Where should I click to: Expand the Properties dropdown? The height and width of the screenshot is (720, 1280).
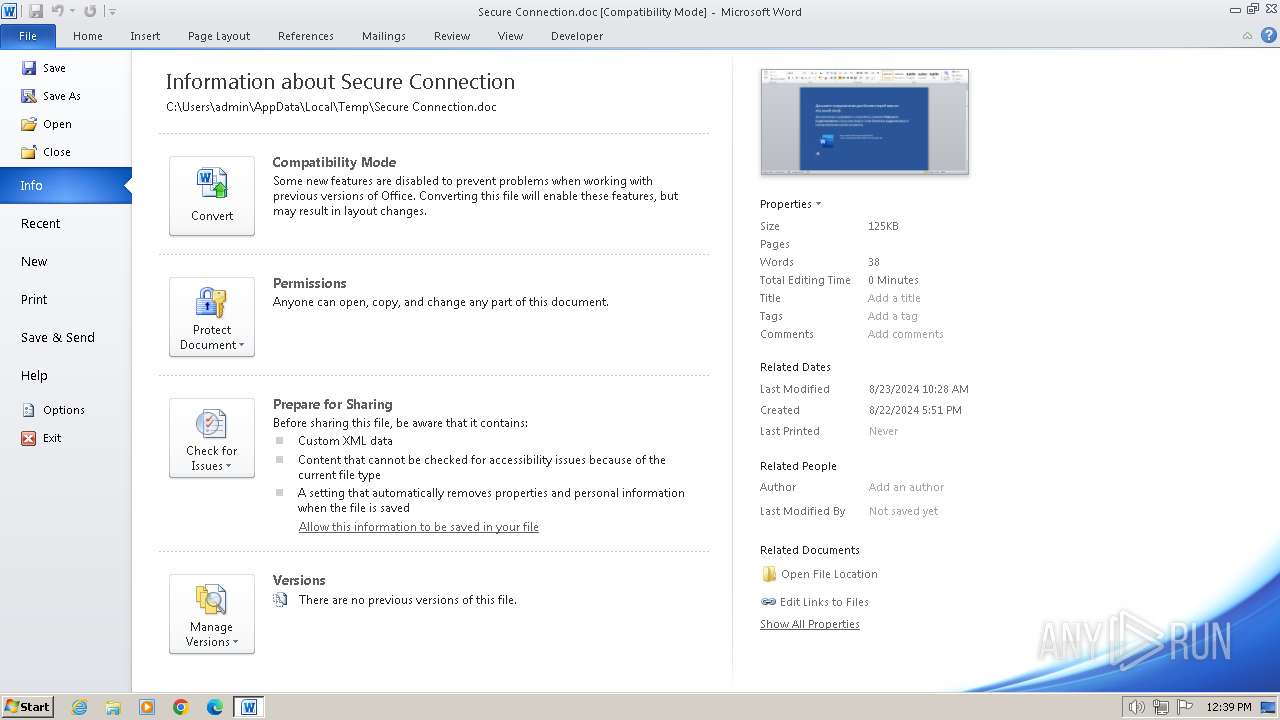[x=790, y=204]
